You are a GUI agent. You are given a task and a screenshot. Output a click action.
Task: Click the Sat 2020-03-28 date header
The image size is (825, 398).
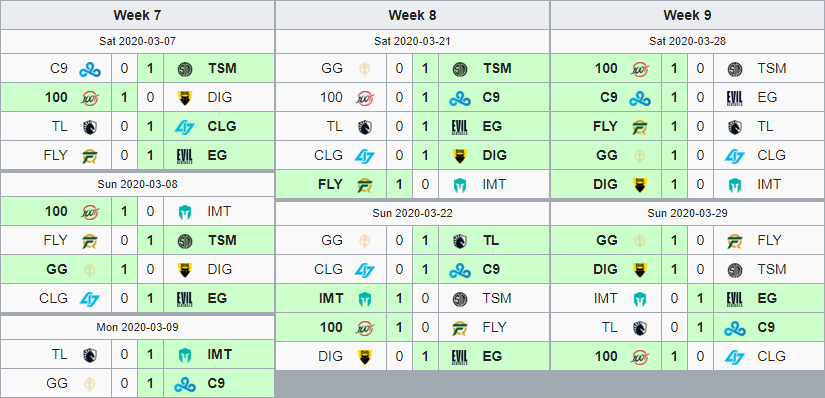point(688,41)
